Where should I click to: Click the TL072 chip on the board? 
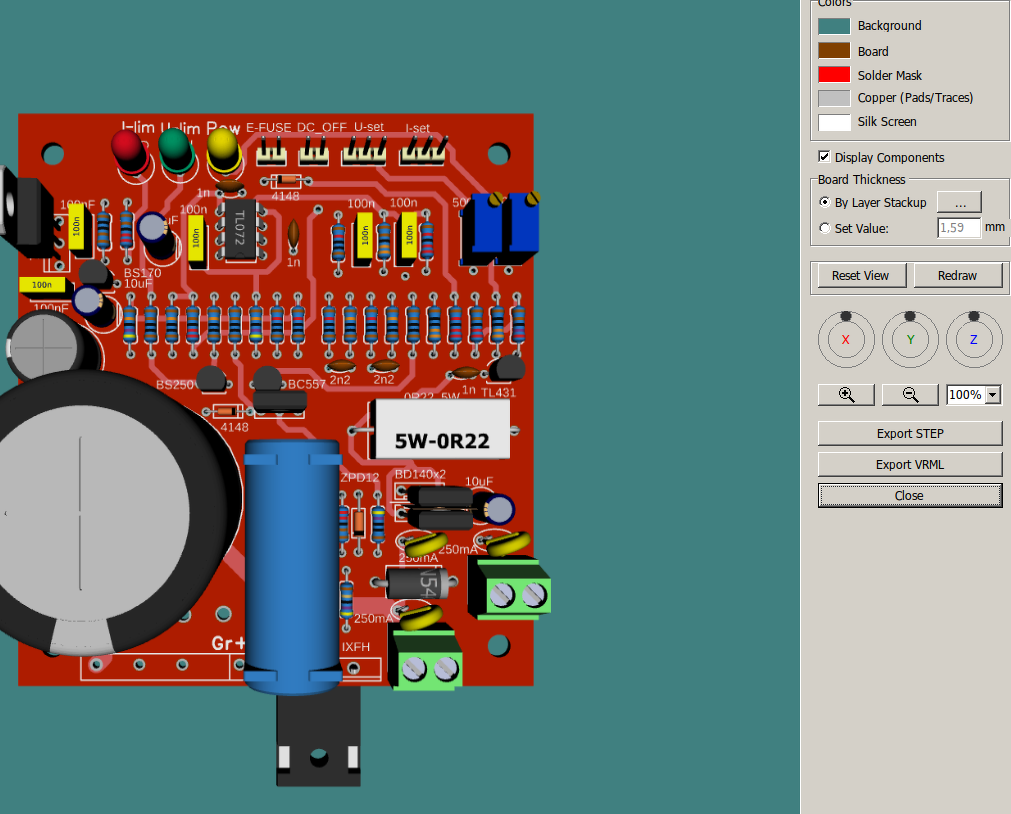239,230
